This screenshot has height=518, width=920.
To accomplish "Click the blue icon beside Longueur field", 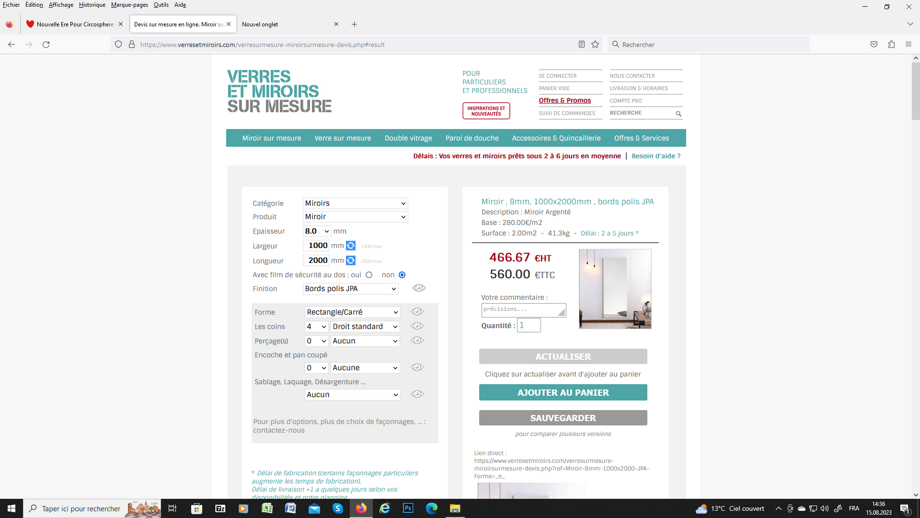I will (351, 260).
